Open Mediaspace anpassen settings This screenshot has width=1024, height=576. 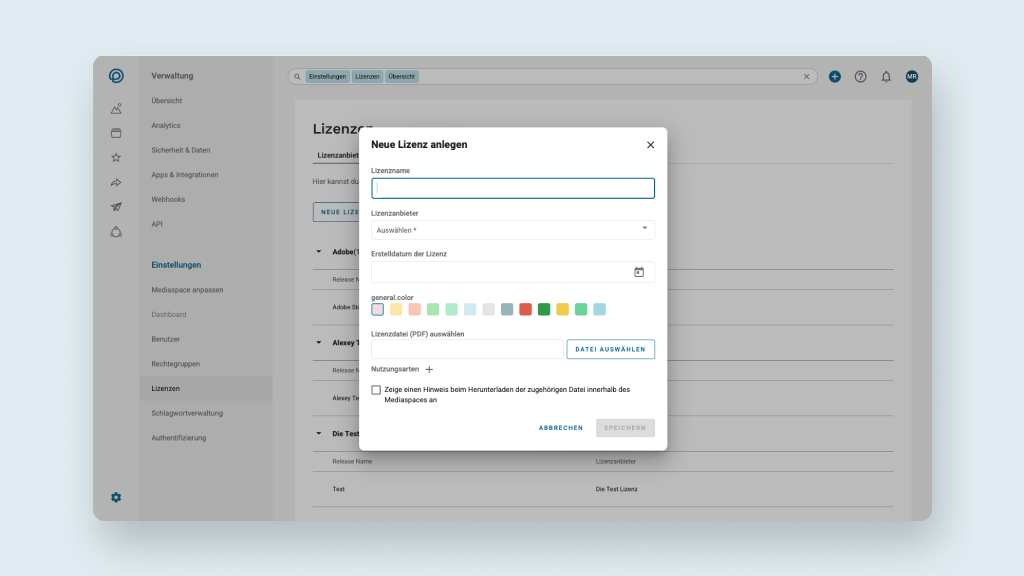pos(187,290)
